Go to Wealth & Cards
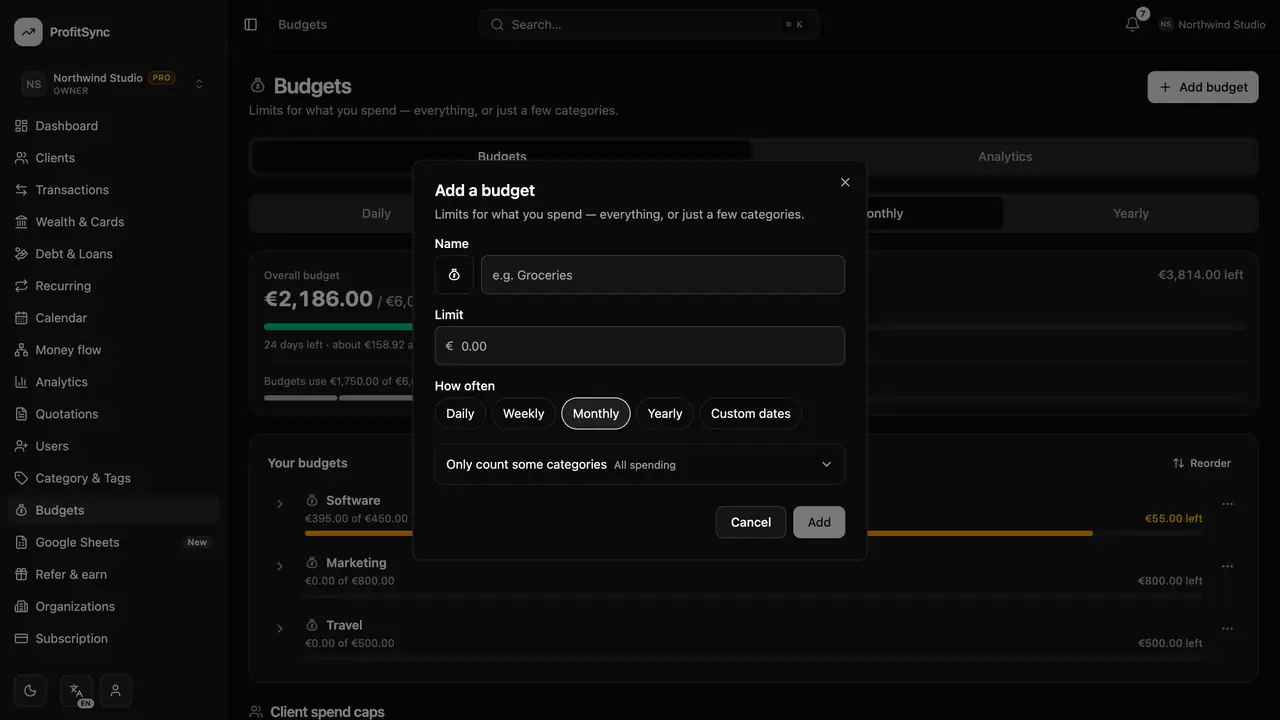The width and height of the screenshot is (1280, 720). point(113,222)
